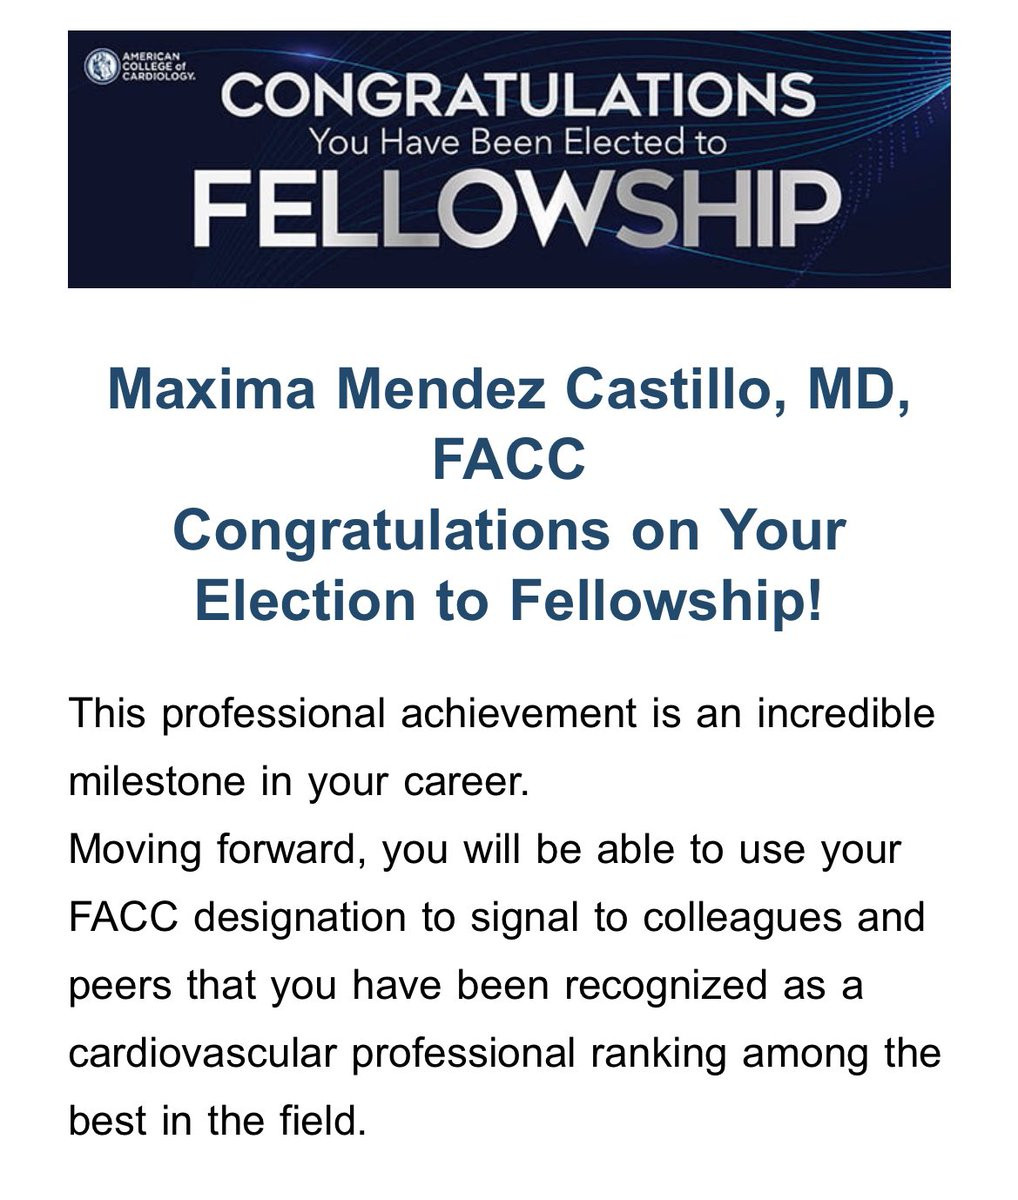Viewport: 1018px width, 1200px height.
Task: Click the American College of Cardiology logo
Action: point(140,67)
